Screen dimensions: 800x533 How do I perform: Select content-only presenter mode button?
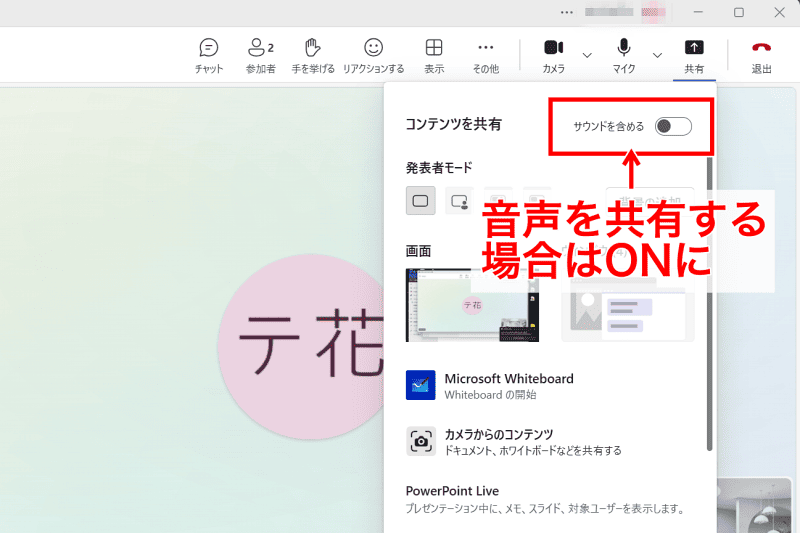point(420,201)
